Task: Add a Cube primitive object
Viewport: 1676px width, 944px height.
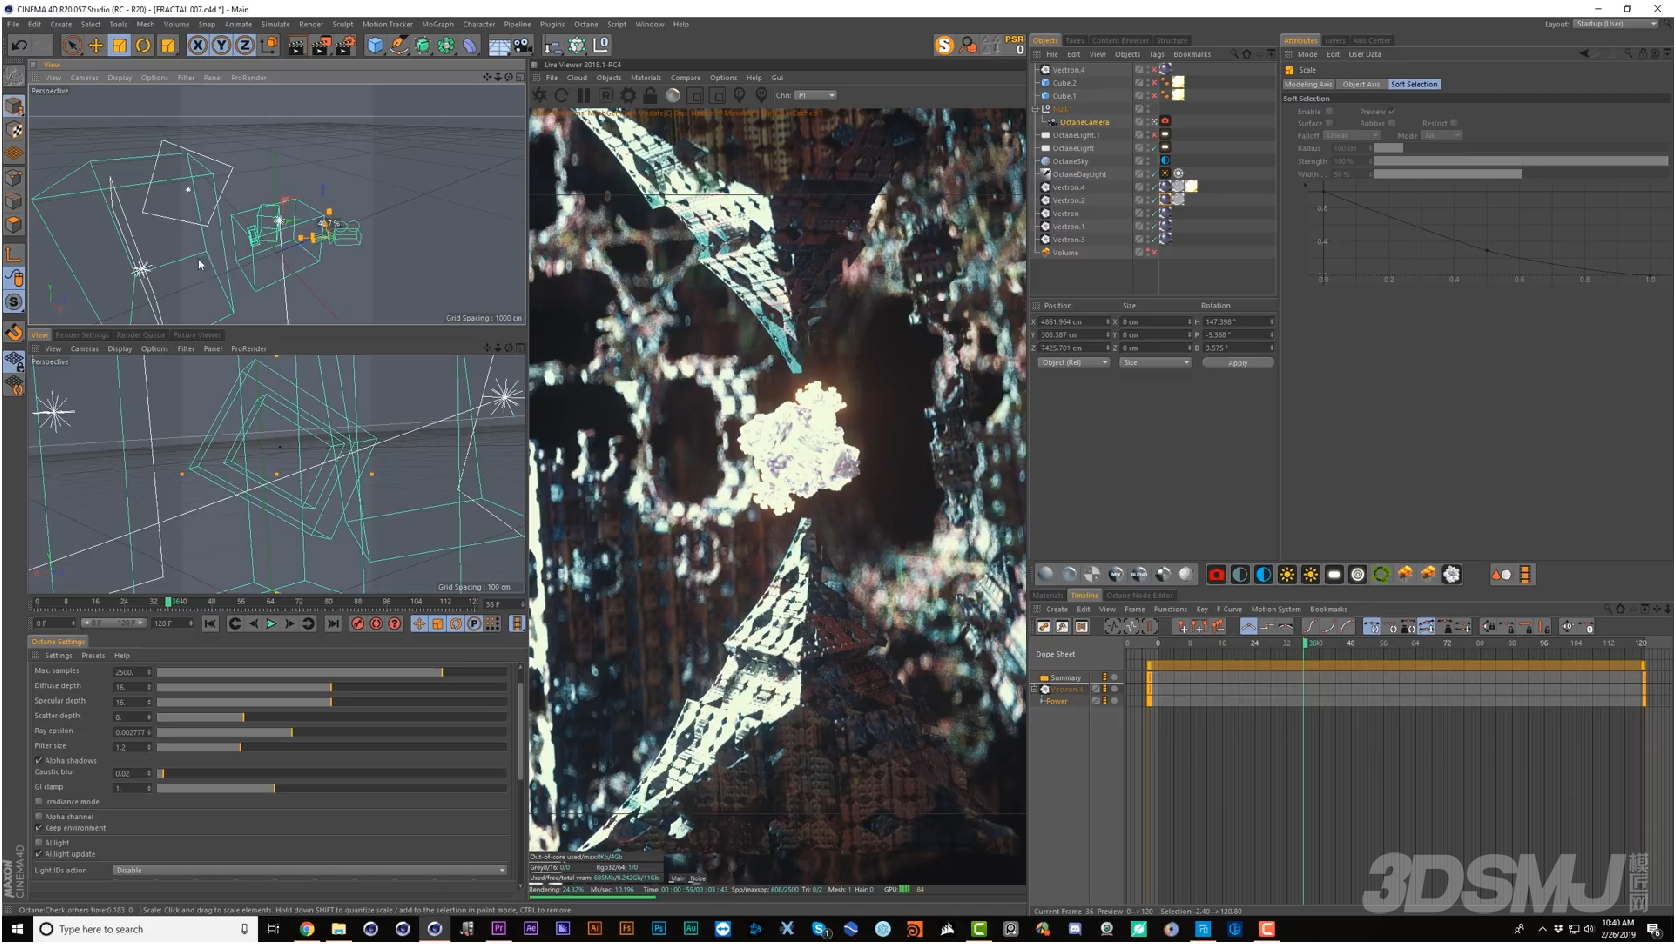Action: [375, 45]
